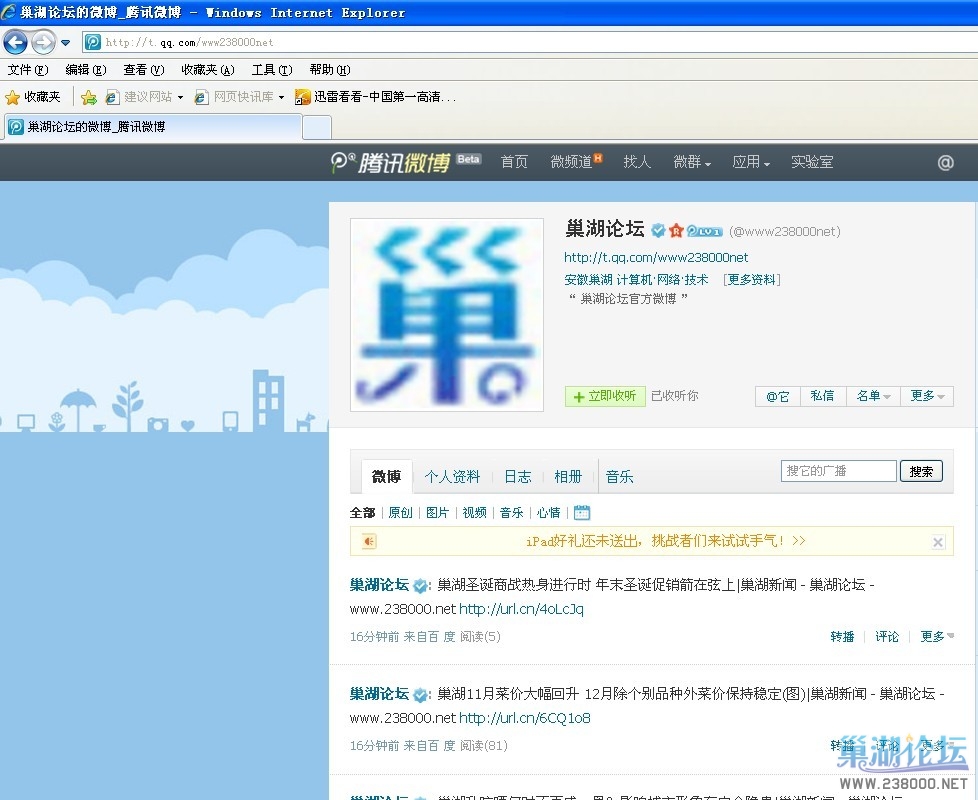Open the 迅雷看看 favorites link
This screenshot has height=800, width=978.
click(375, 97)
